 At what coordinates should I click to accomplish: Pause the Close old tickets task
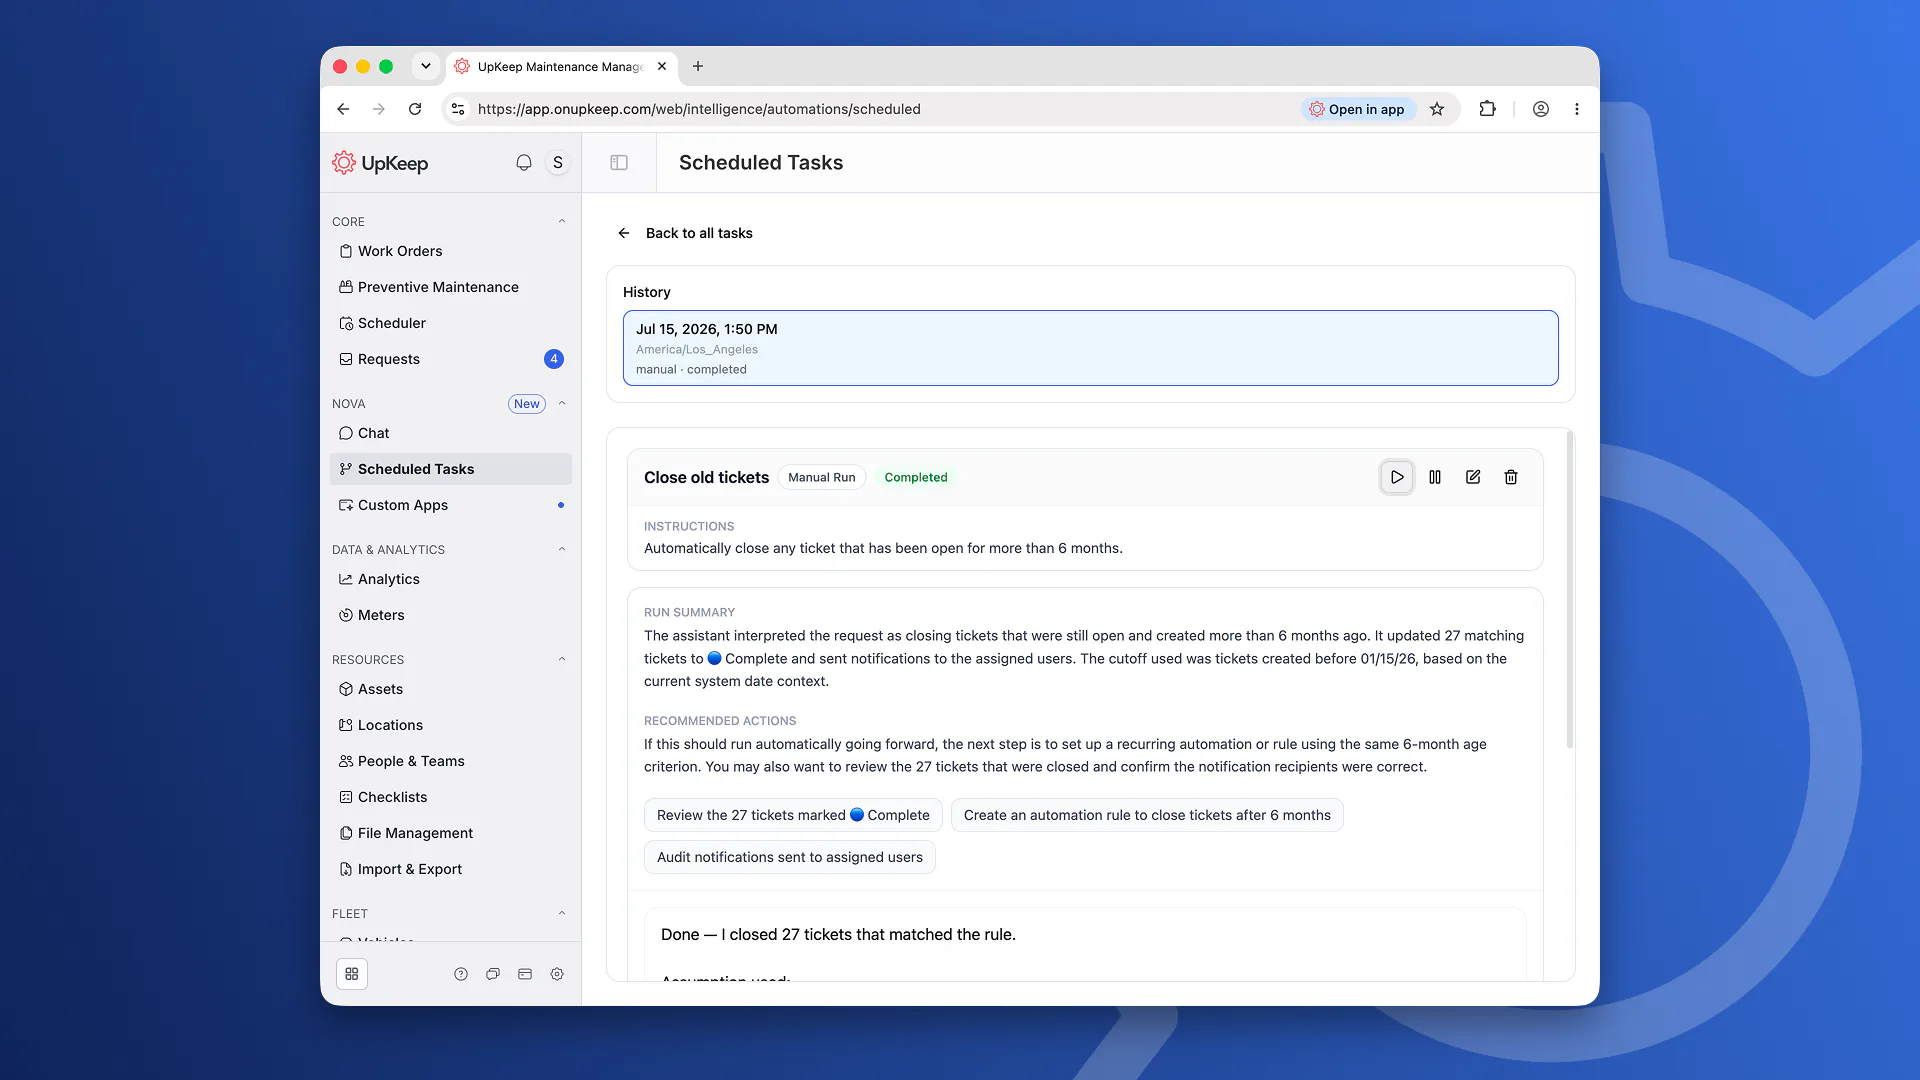pos(1435,477)
